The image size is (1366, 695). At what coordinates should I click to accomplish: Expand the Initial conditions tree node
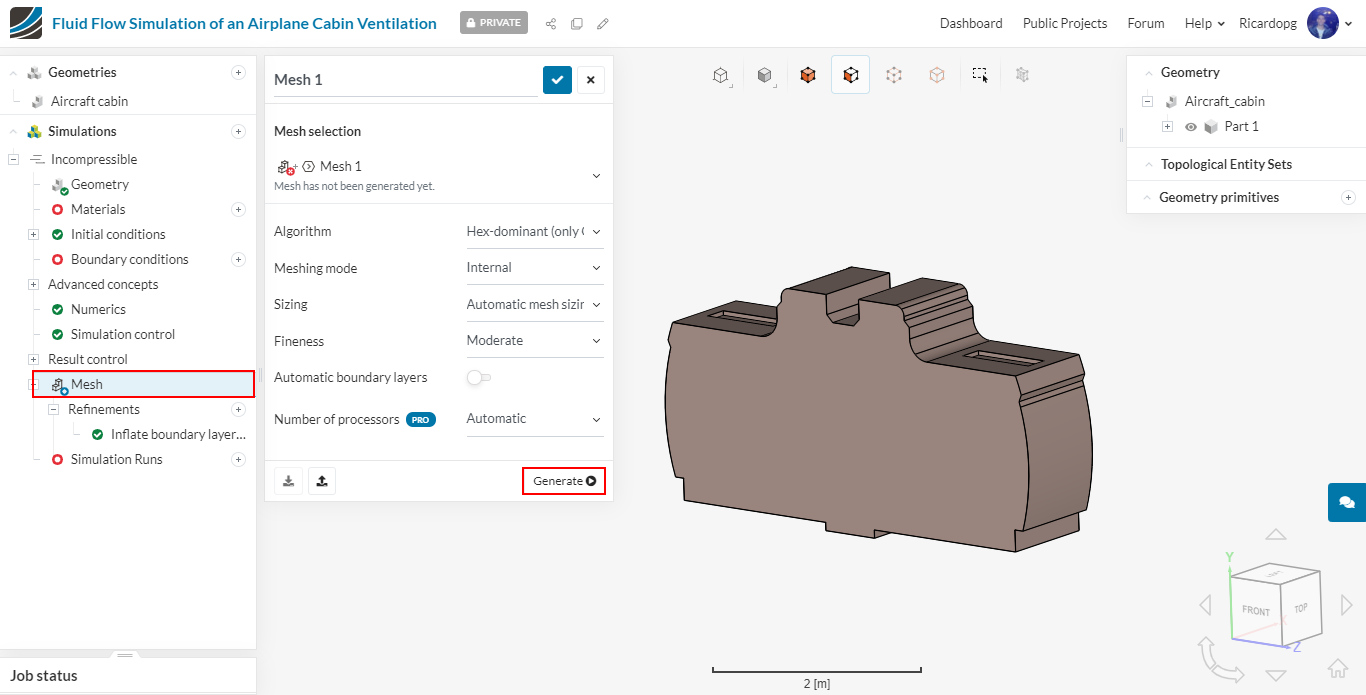pyautogui.click(x=33, y=234)
